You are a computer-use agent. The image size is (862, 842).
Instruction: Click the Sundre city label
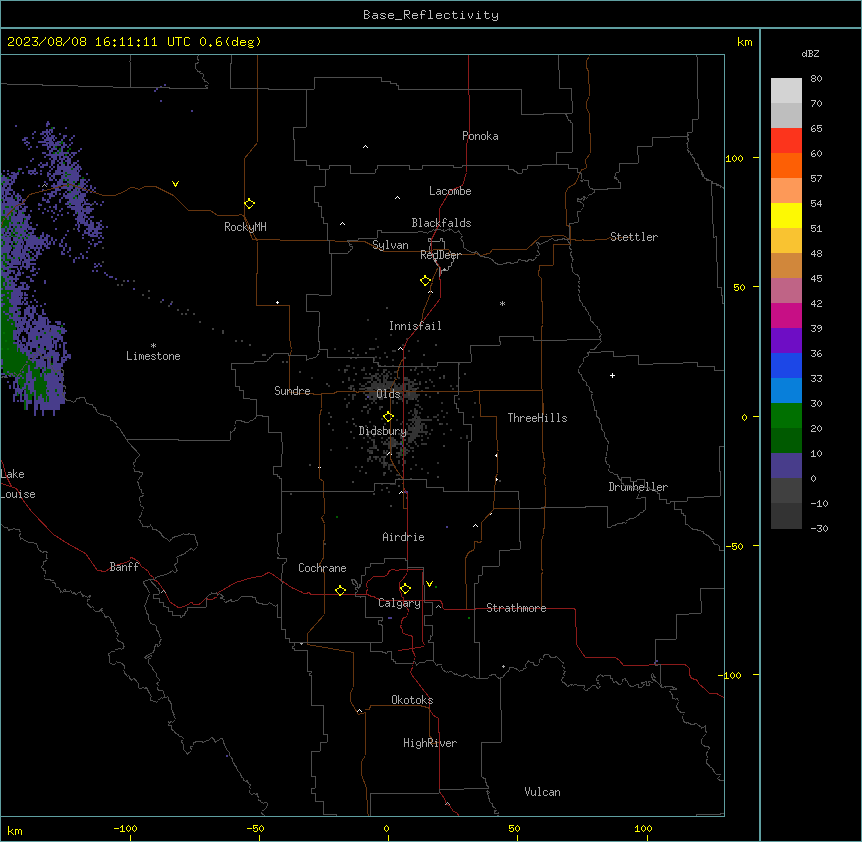pyautogui.click(x=292, y=391)
